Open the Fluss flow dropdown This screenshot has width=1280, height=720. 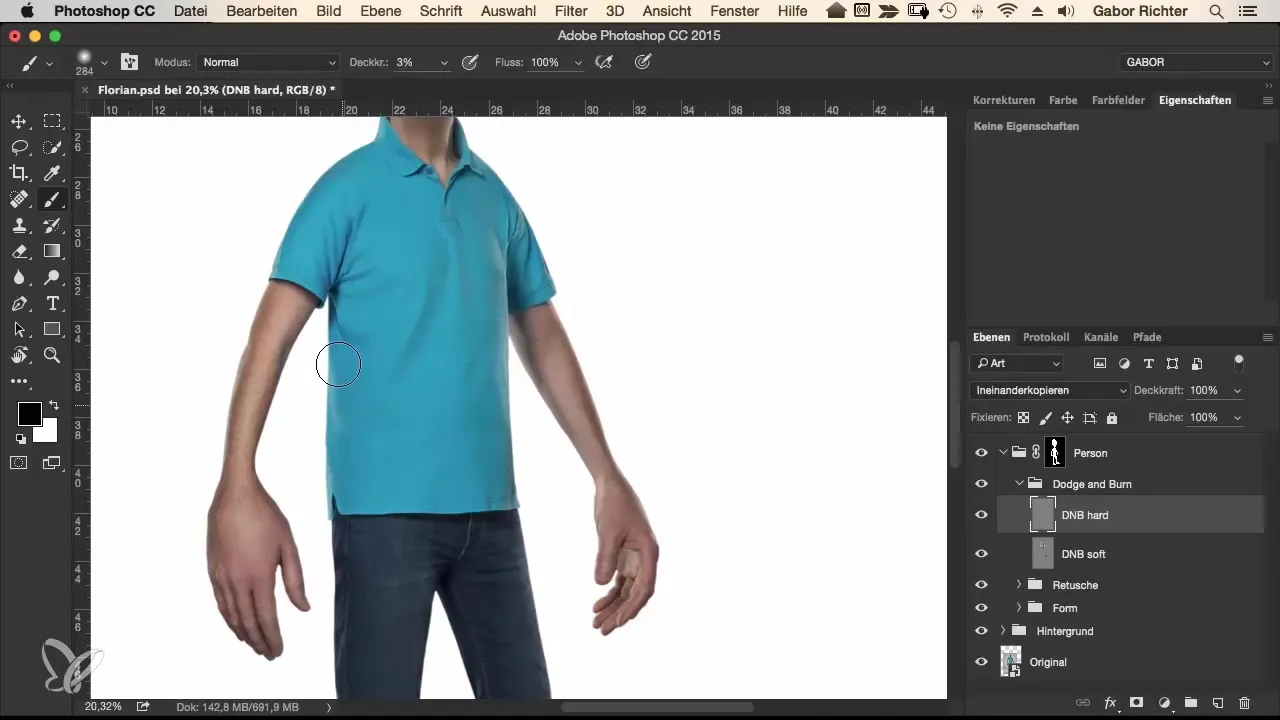(577, 62)
